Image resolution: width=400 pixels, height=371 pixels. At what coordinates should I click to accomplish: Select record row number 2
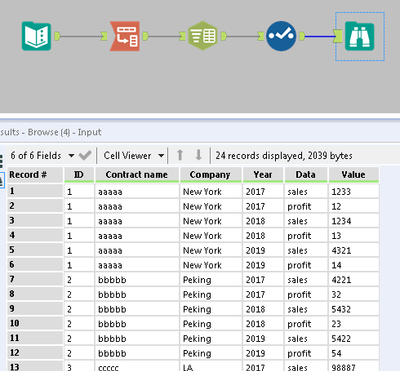click(35, 206)
